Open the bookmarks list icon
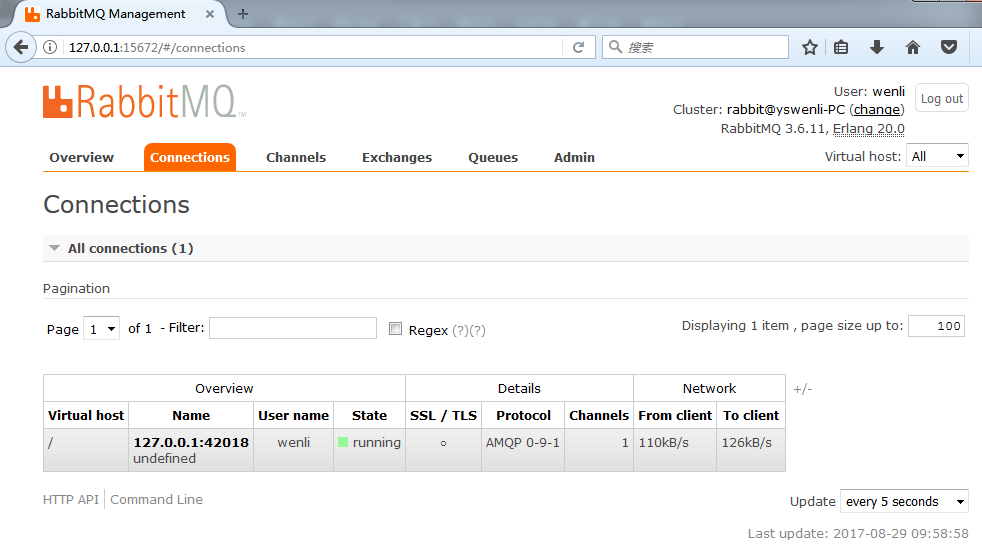The image size is (982, 553). pyautogui.click(x=841, y=47)
